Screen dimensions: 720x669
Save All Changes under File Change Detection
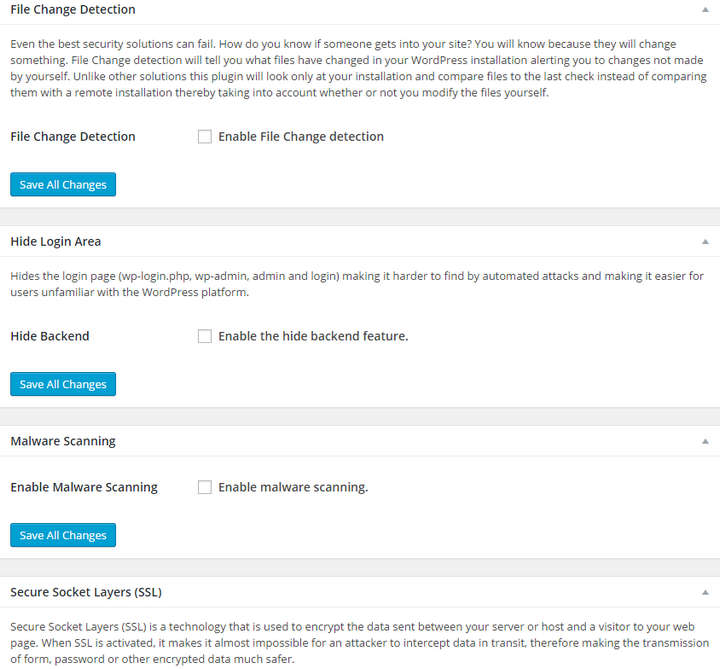(x=63, y=185)
